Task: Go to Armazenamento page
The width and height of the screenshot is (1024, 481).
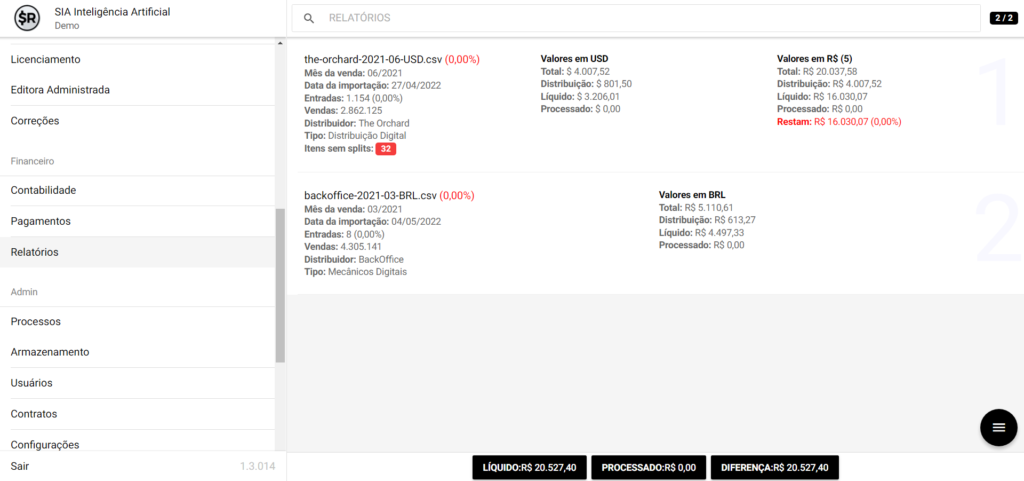Action: (x=50, y=352)
